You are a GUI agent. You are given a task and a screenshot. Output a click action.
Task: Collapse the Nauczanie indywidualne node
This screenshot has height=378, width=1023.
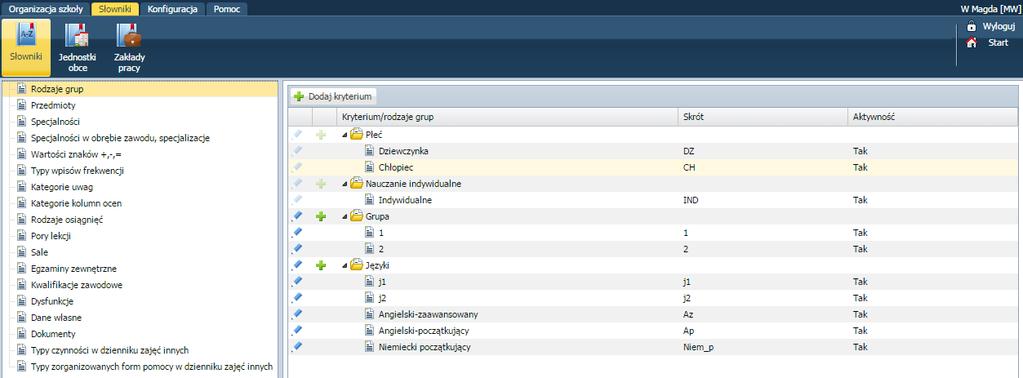[x=344, y=184]
